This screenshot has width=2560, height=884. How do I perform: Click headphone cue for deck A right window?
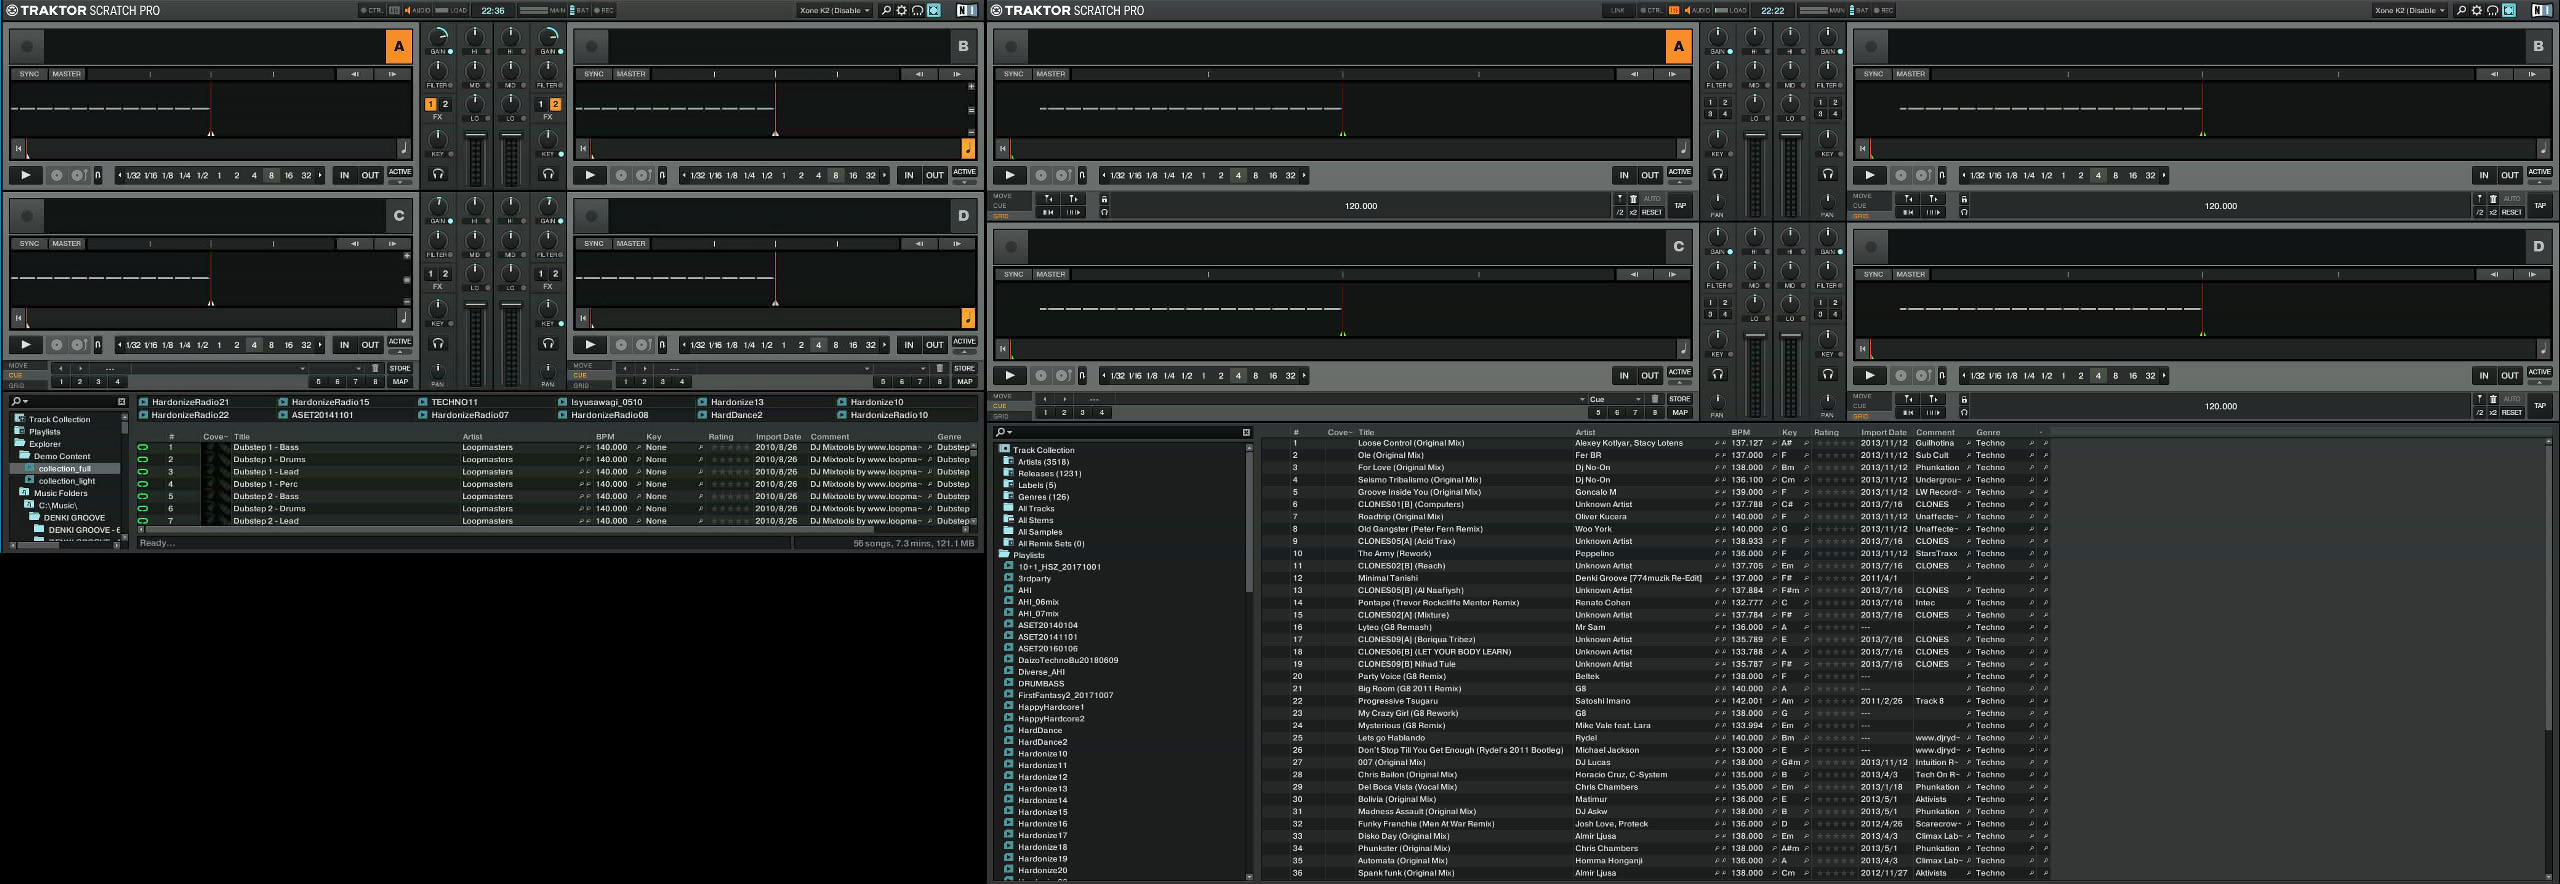pos(1718,174)
